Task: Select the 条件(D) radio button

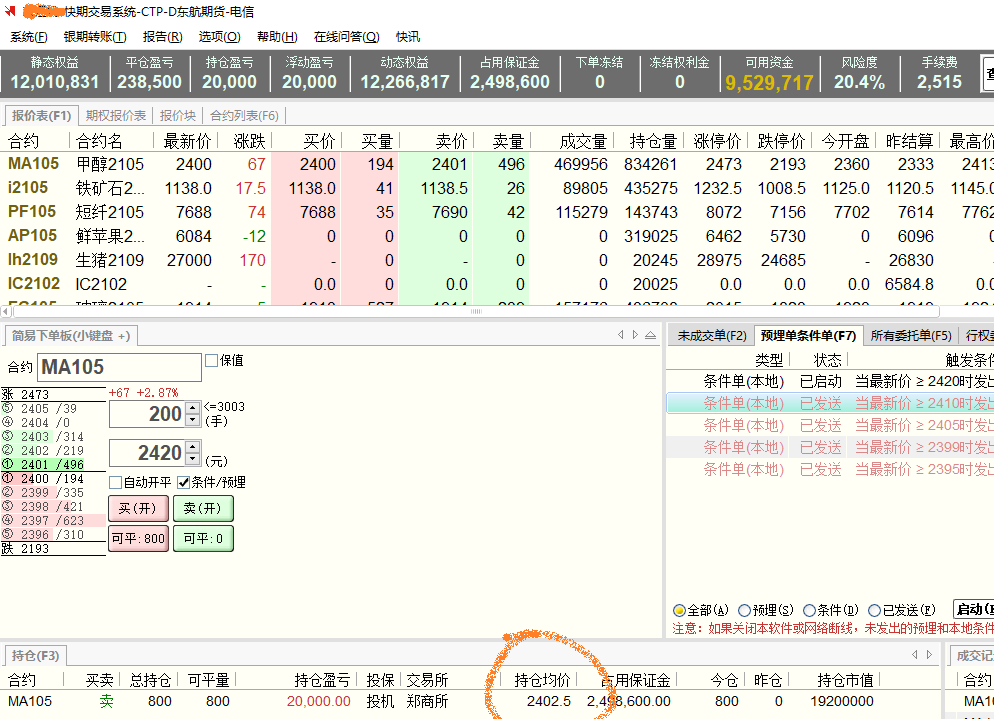Action: point(809,610)
